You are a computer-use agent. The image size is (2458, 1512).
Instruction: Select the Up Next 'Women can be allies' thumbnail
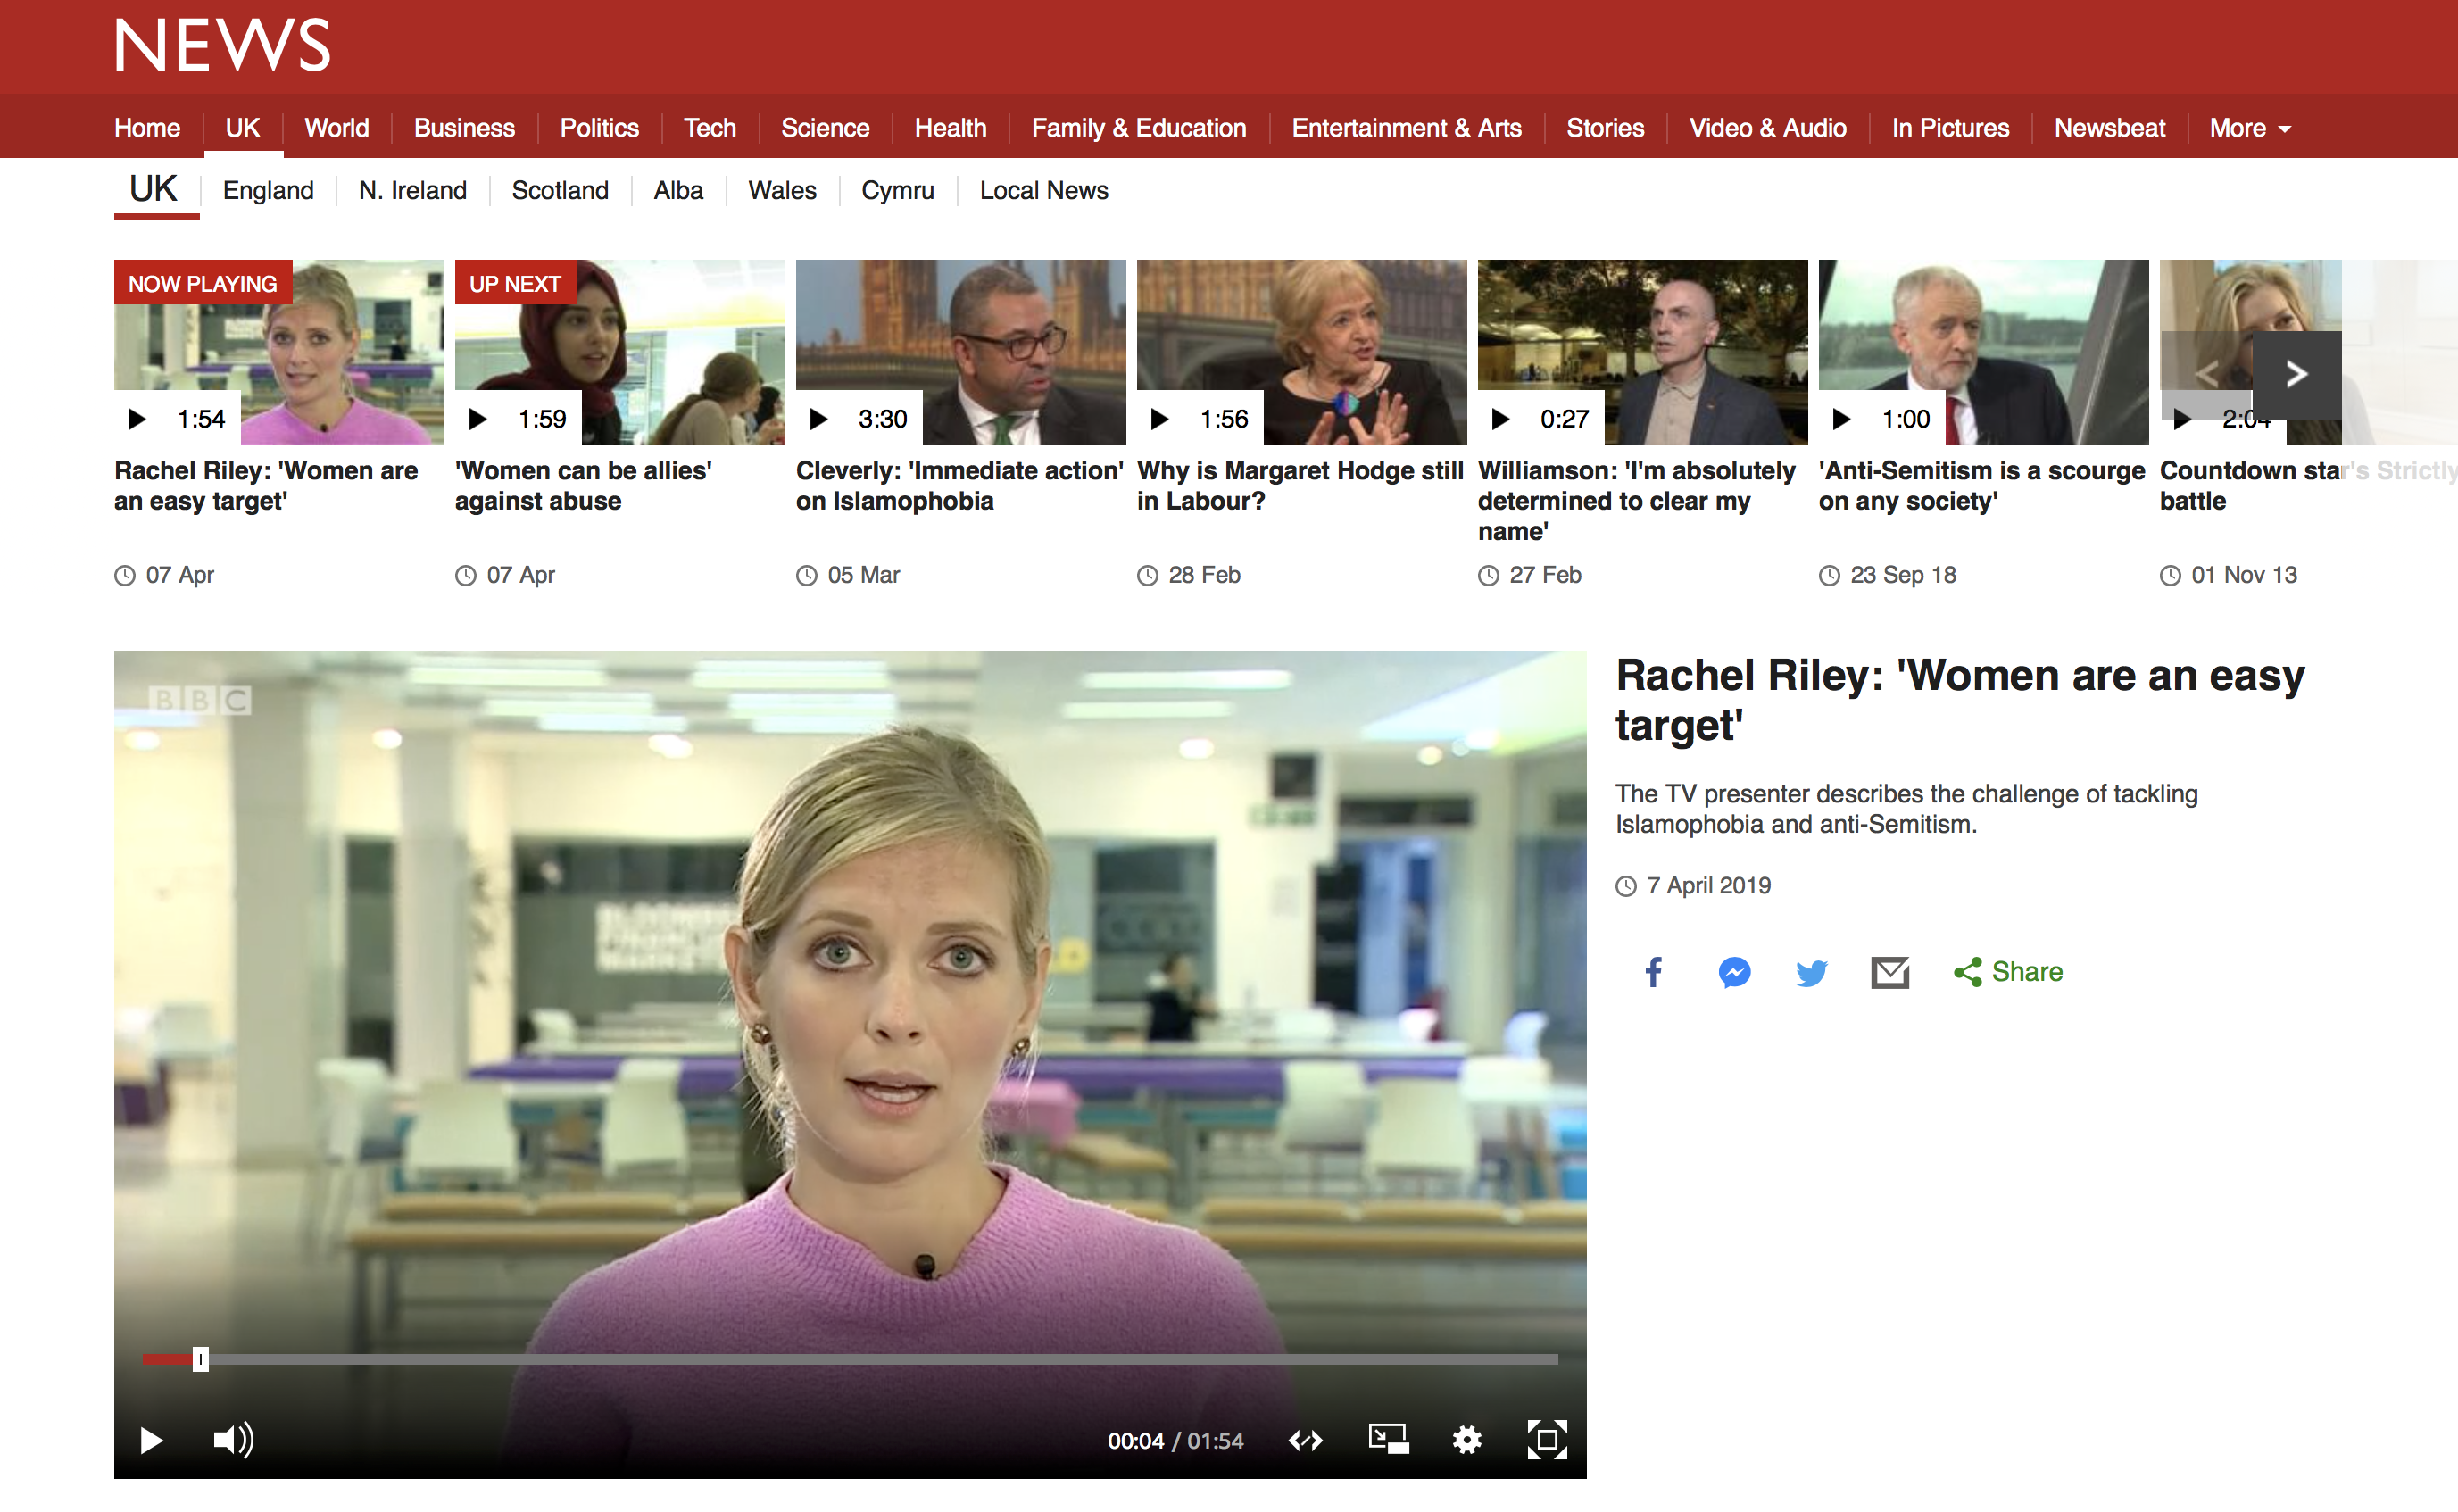(620, 352)
